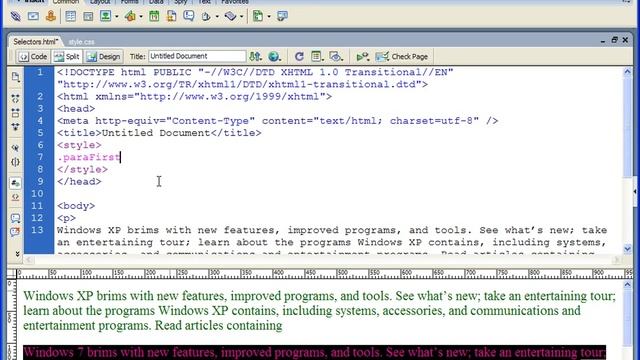Preview in browser using globe icon
This screenshot has height=360, width=640.
coord(274,56)
